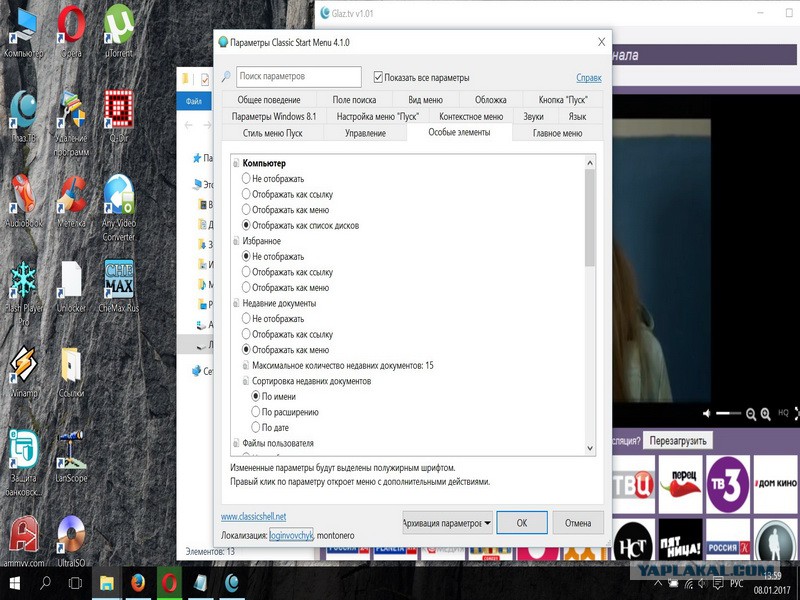Screen dimensions: 800x600
Task: Zoom out in Glaz.tv player
Action: pos(751,414)
